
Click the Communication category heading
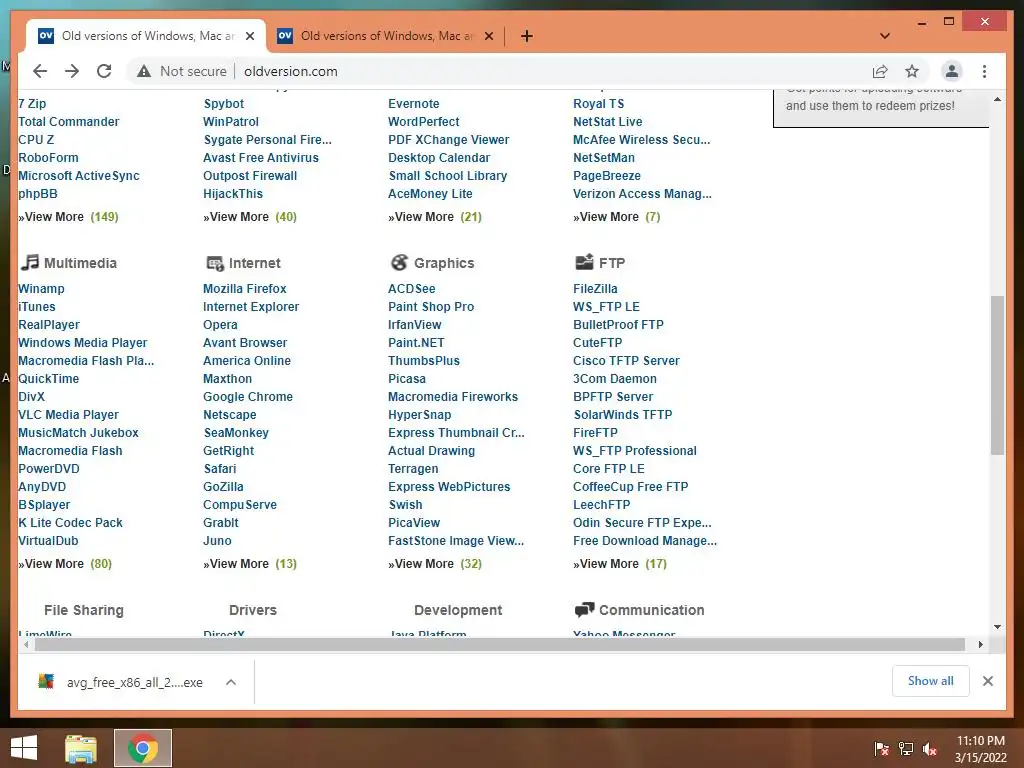point(652,610)
